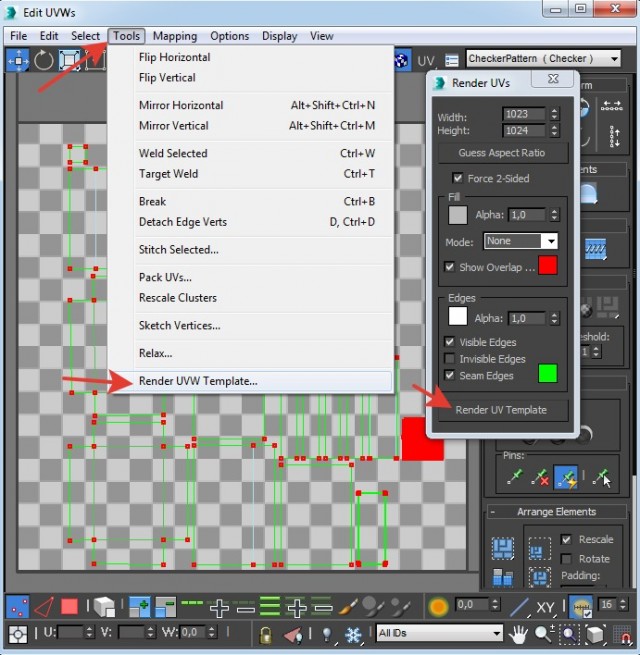Click the red Show Overlap color swatch
The height and width of the screenshot is (655, 640).
547,265
